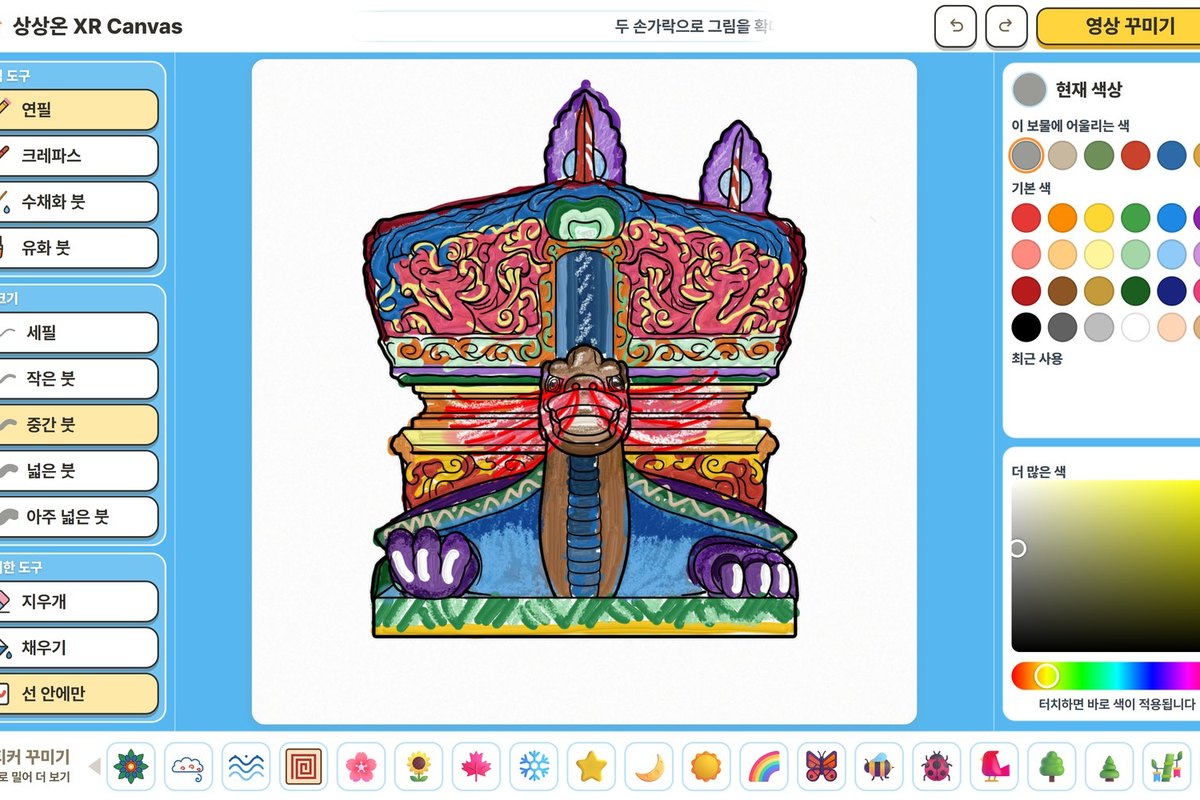Select the 아주 넓은 붓 brush size
The width and height of the screenshot is (1200, 800).
click(77, 517)
